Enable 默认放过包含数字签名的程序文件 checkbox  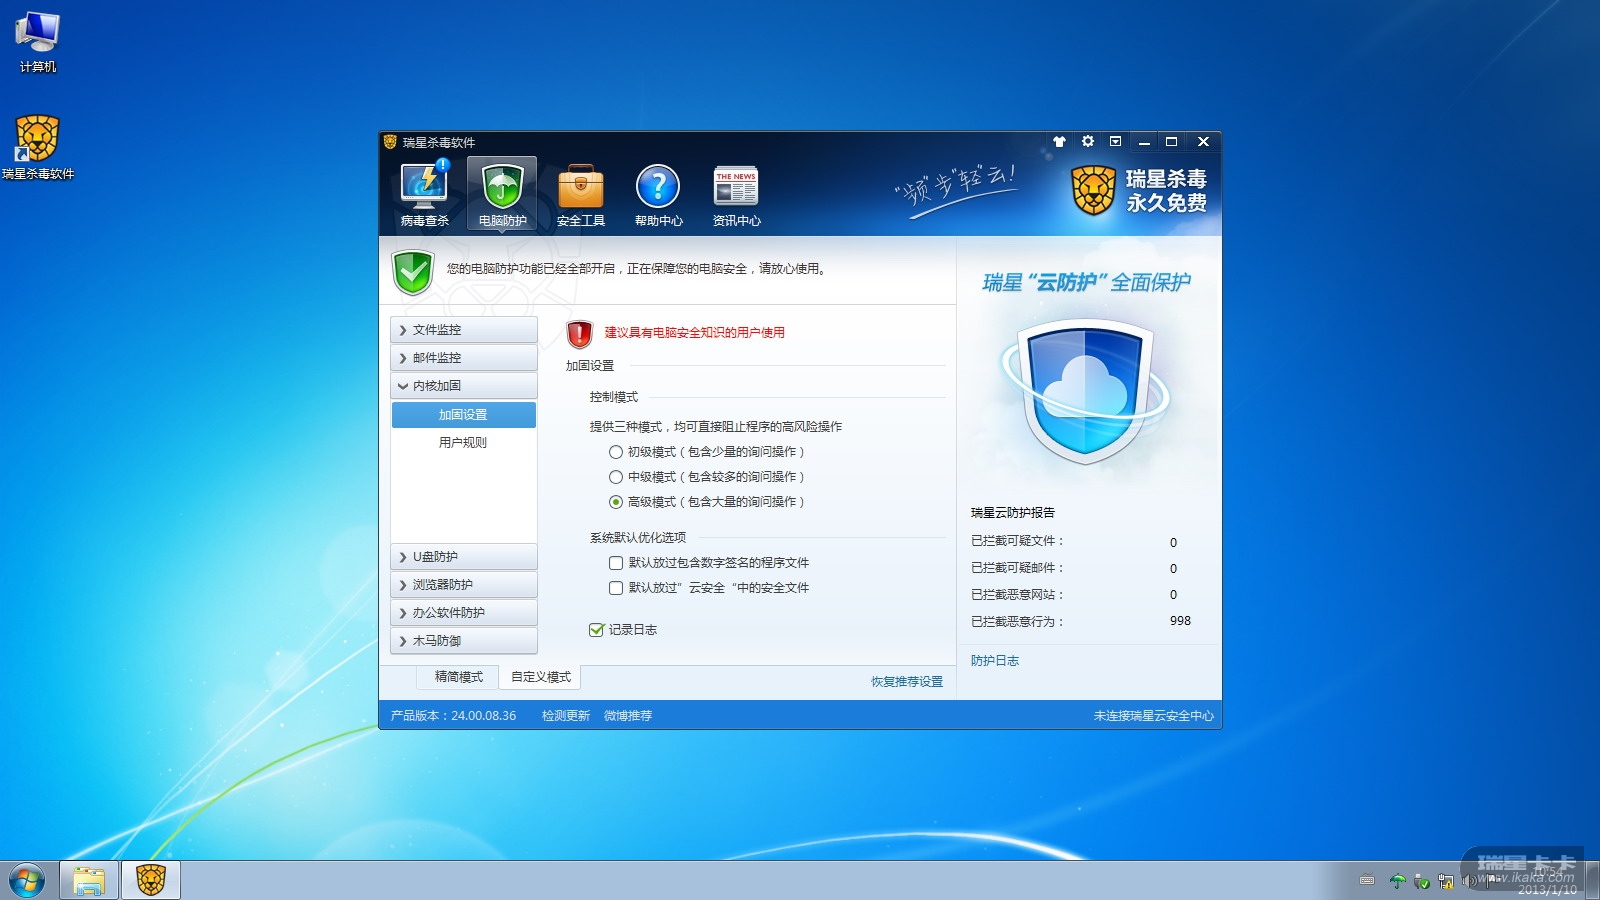[616, 563]
